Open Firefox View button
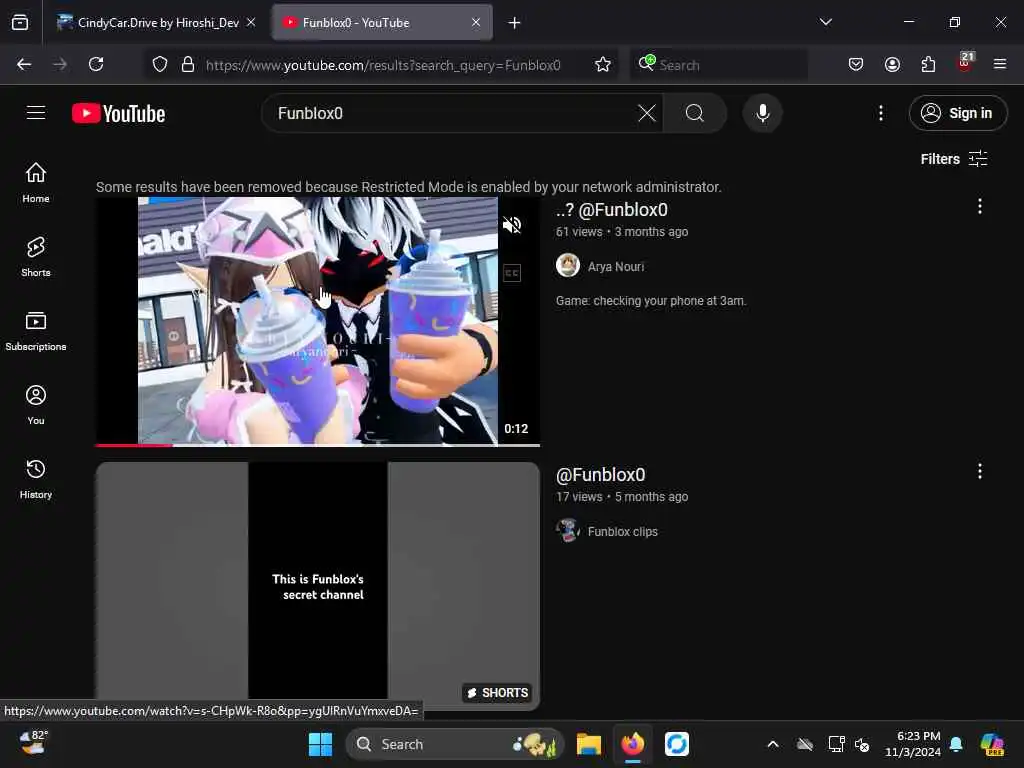 point(20,23)
